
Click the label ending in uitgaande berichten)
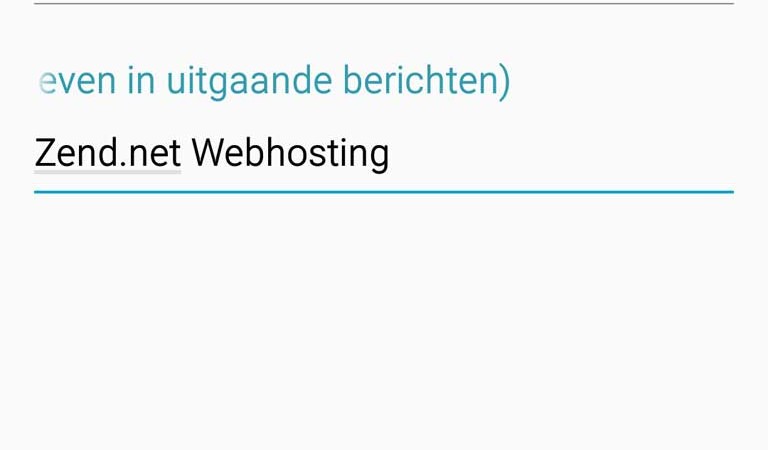tap(274, 81)
